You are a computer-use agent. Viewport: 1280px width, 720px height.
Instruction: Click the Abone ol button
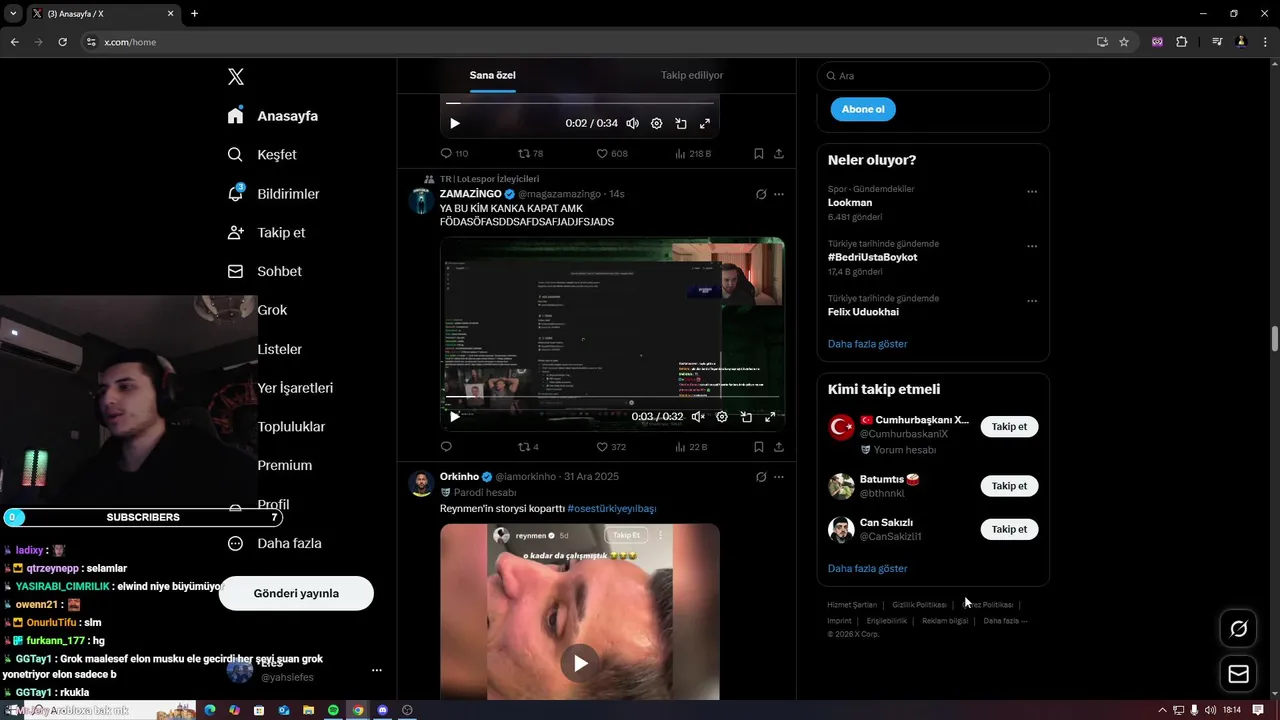point(863,109)
